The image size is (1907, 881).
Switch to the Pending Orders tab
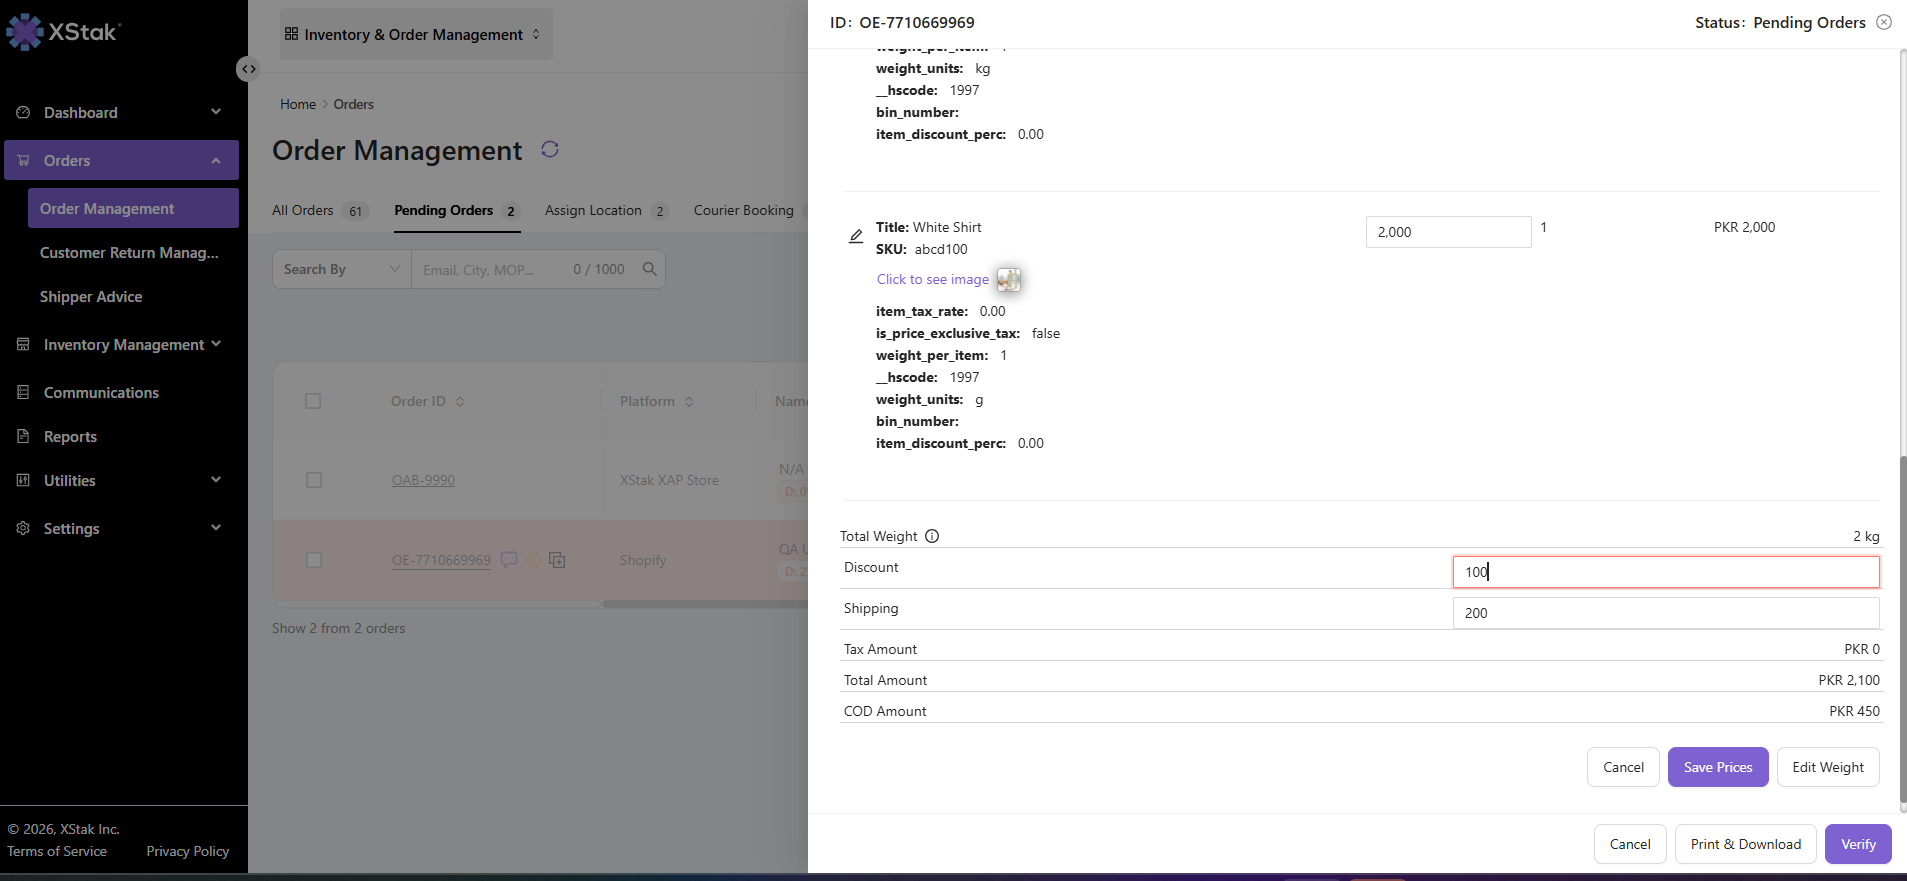[x=457, y=210]
